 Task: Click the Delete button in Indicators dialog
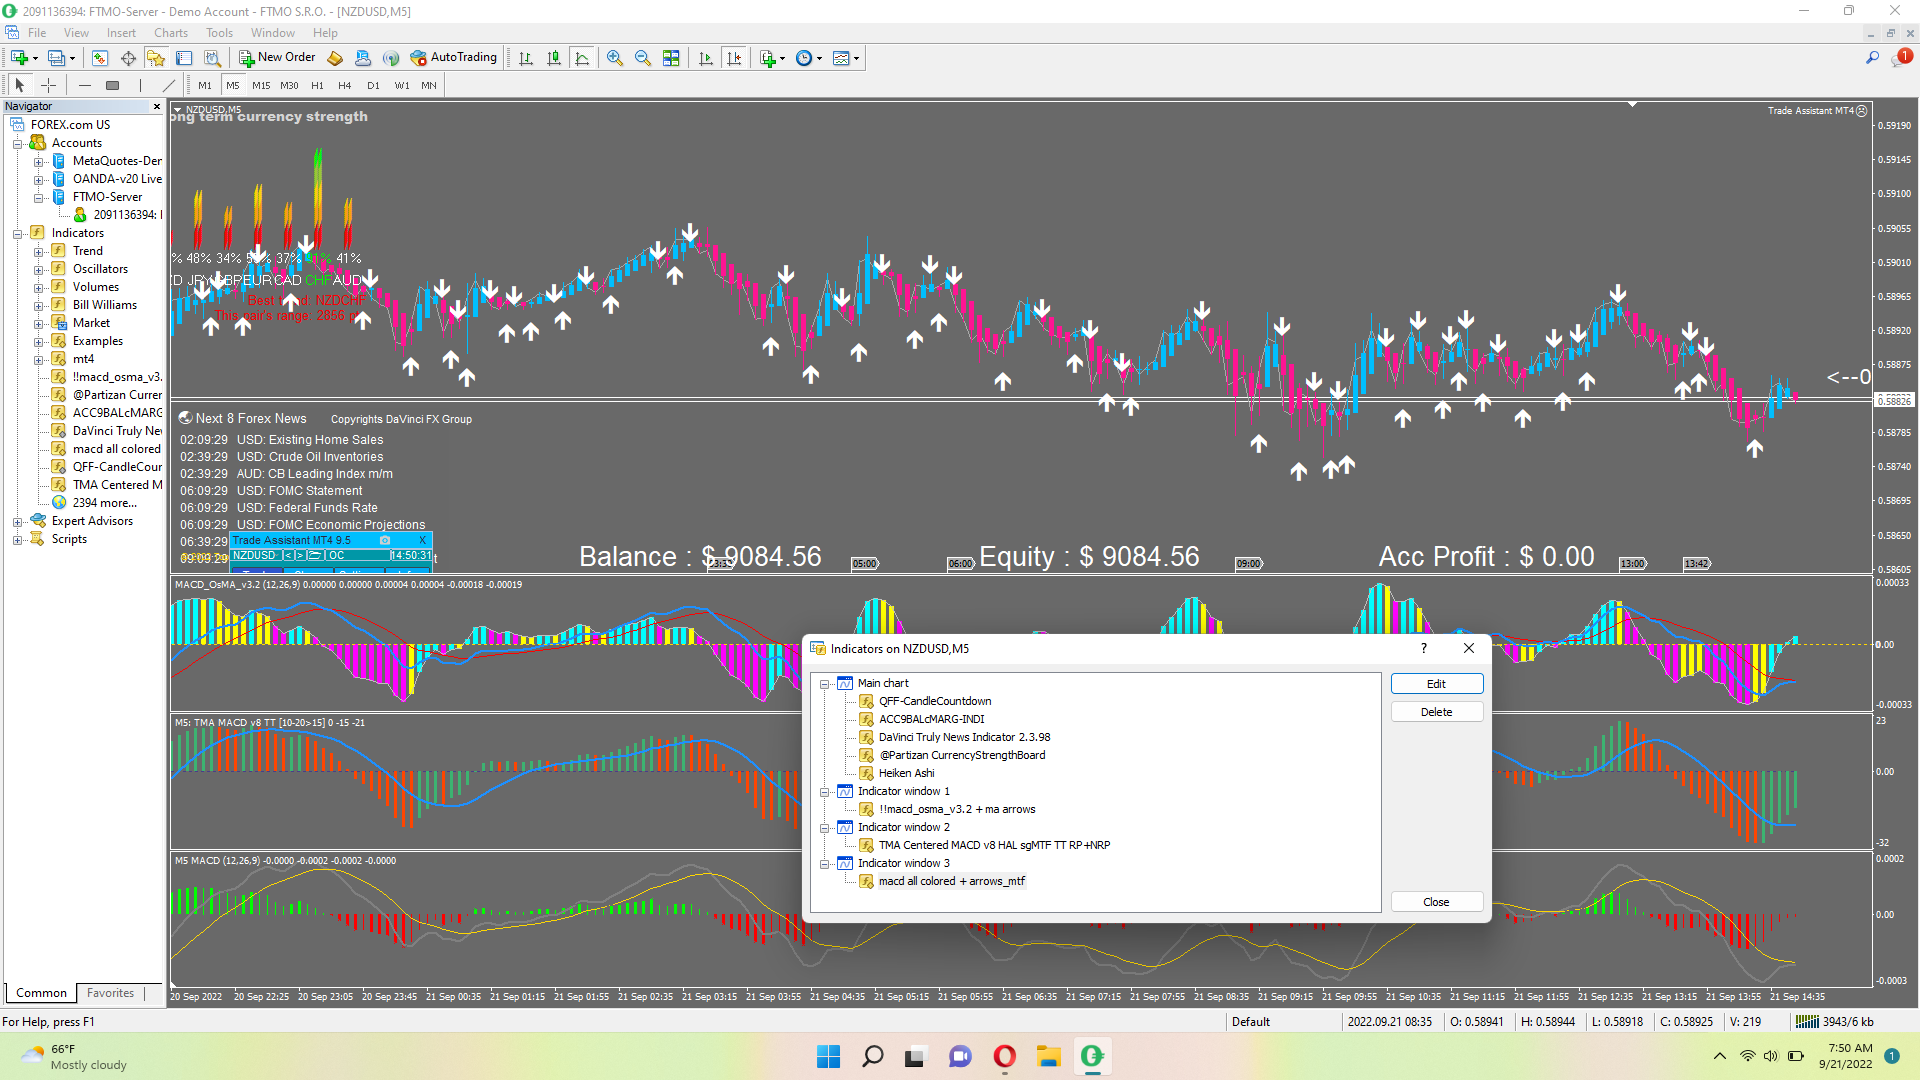click(1436, 712)
